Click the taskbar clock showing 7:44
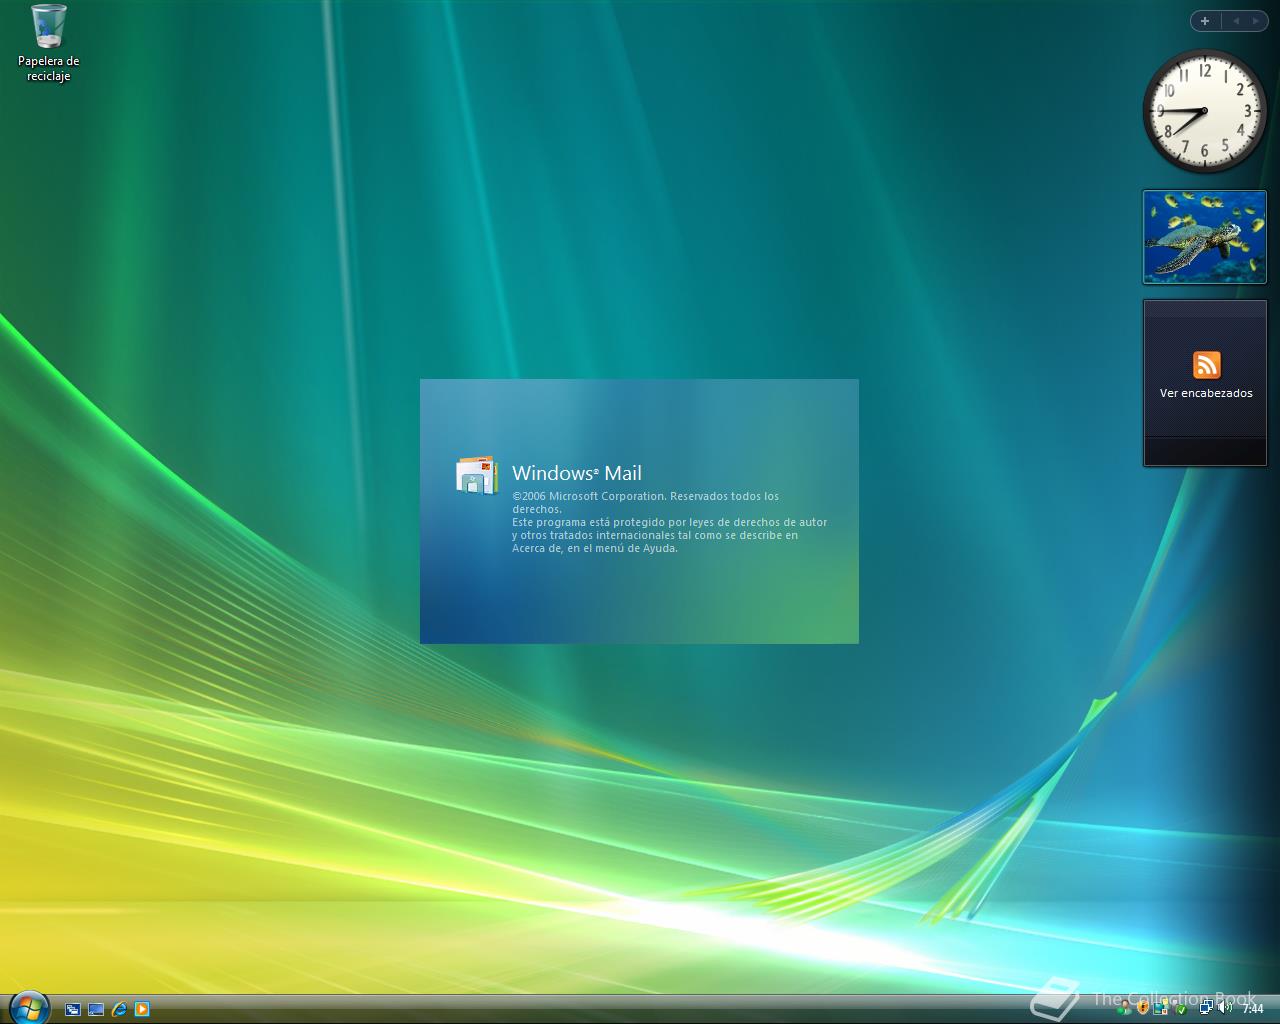 [1253, 1008]
